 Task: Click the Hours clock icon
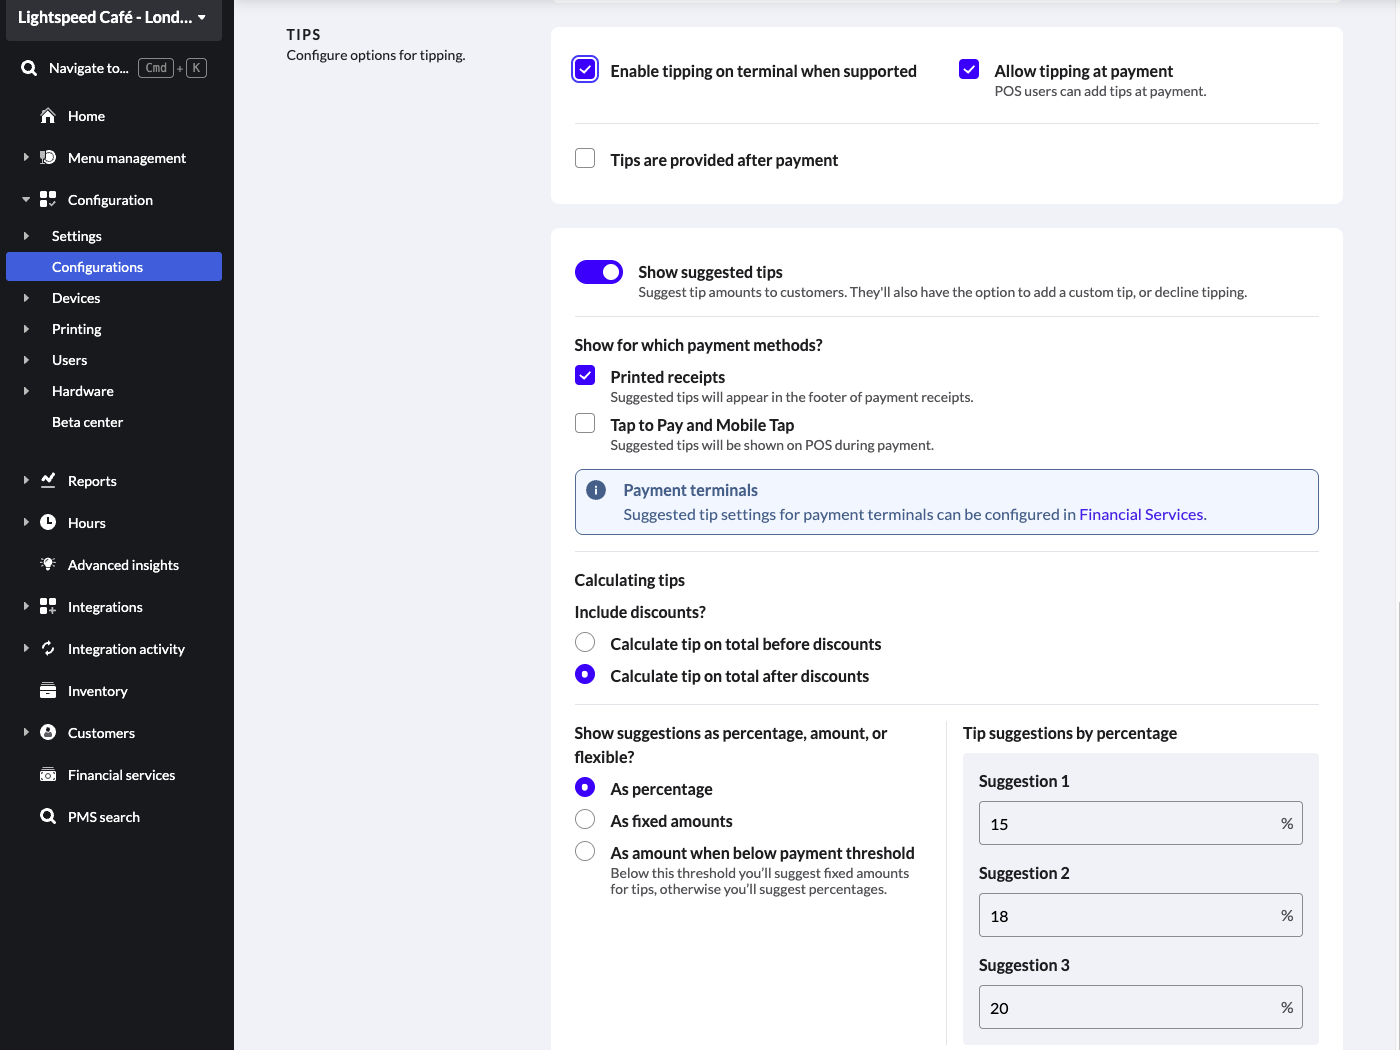[47, 523]
